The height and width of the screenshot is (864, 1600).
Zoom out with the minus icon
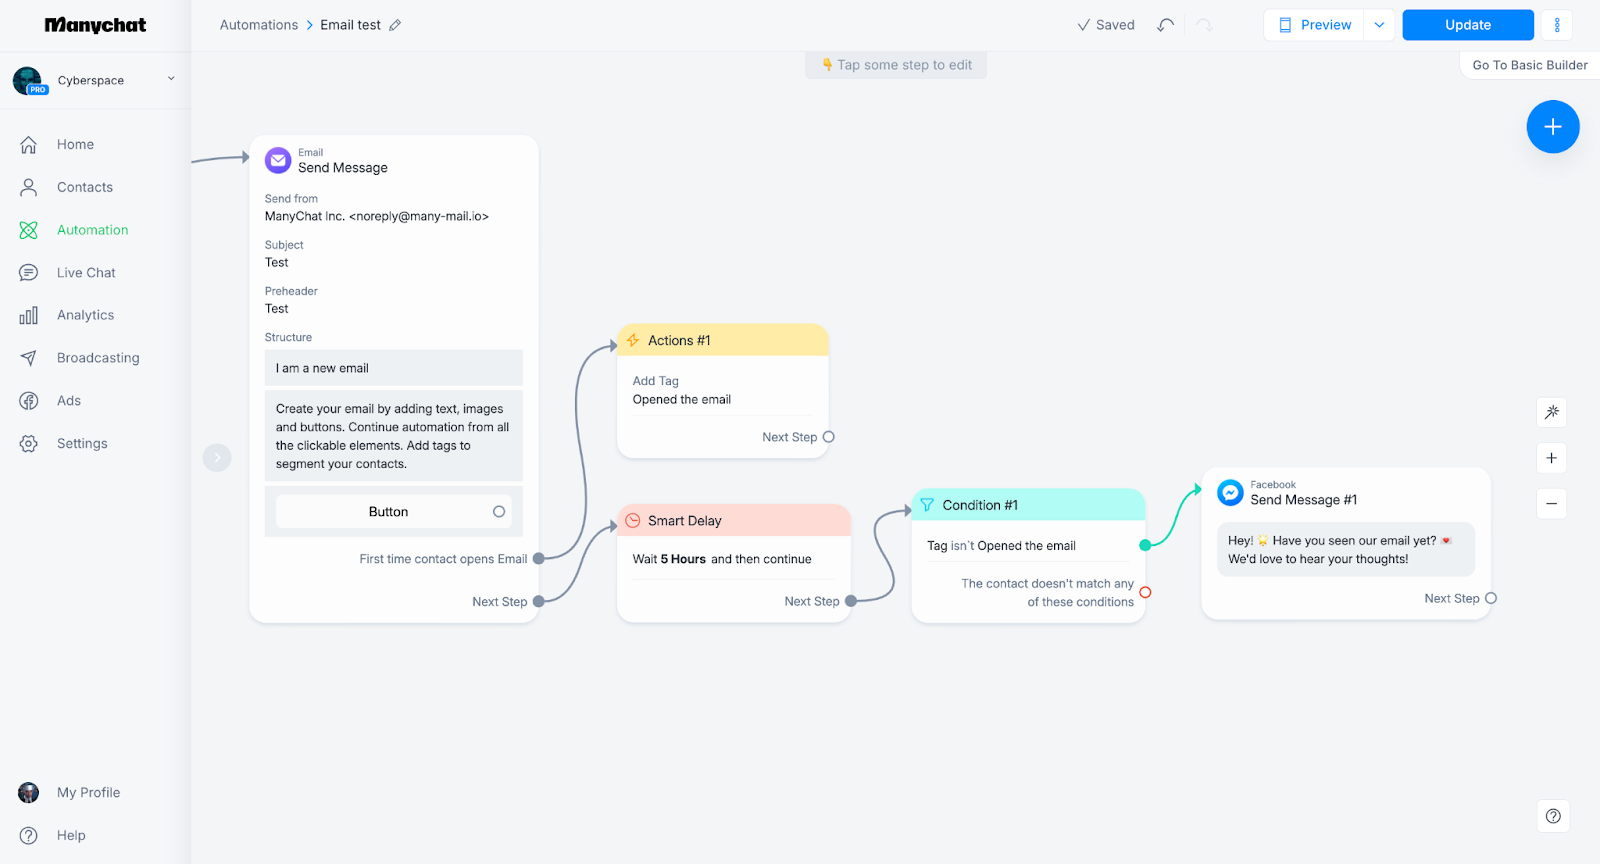[x=1551, y=504]
